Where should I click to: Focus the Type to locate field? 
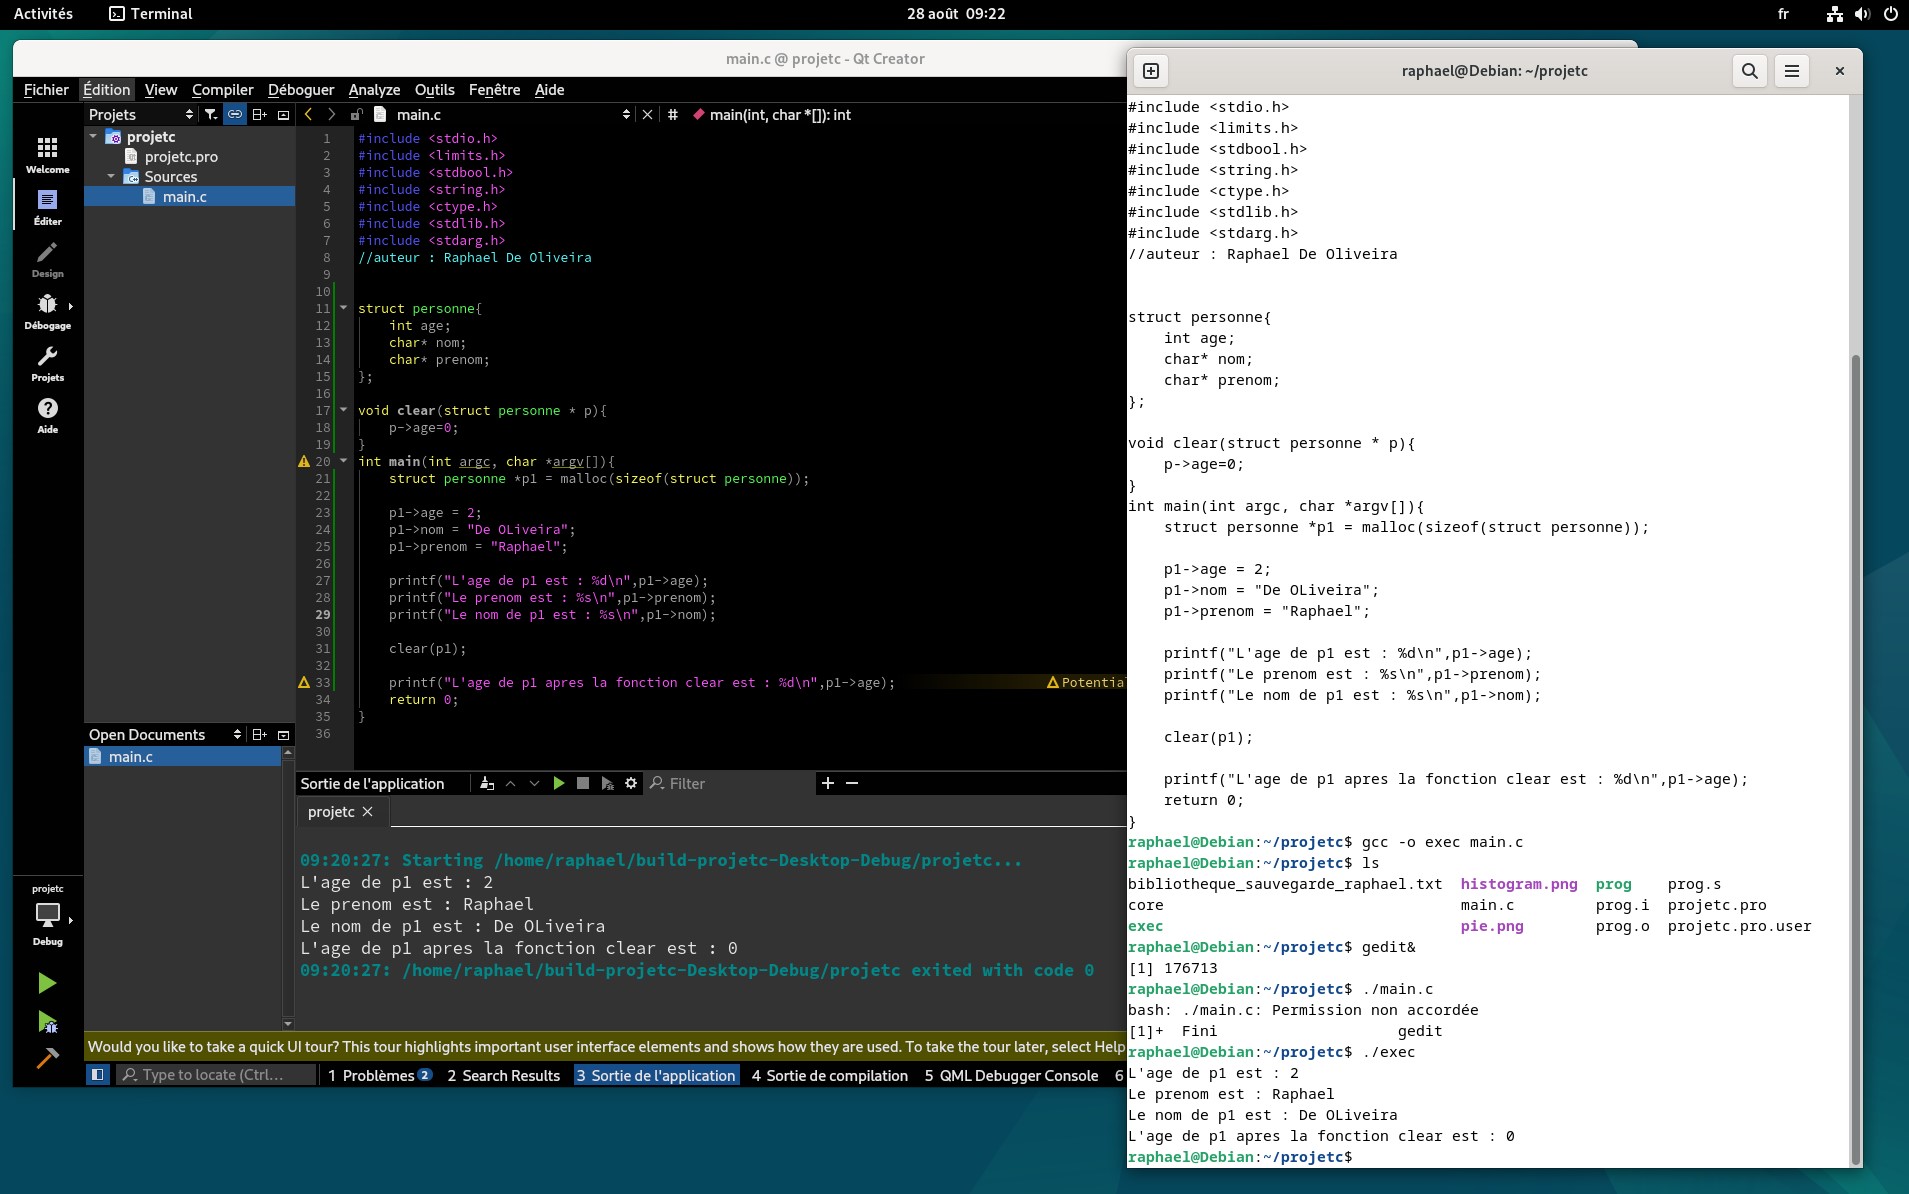pyautogui.click(x=215, y=1075)
